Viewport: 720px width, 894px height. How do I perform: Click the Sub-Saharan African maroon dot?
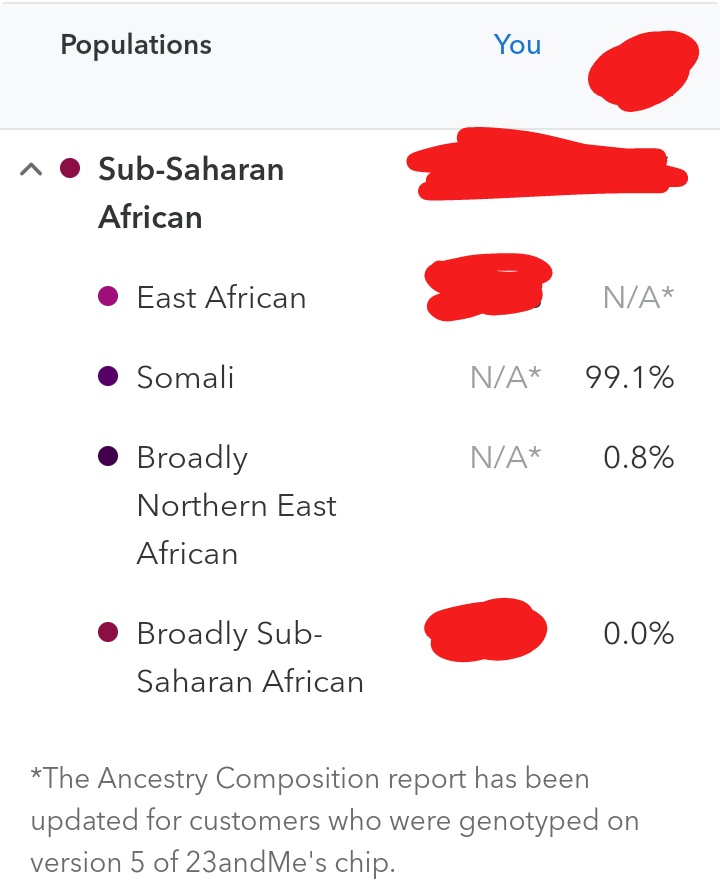pos(70,169)
